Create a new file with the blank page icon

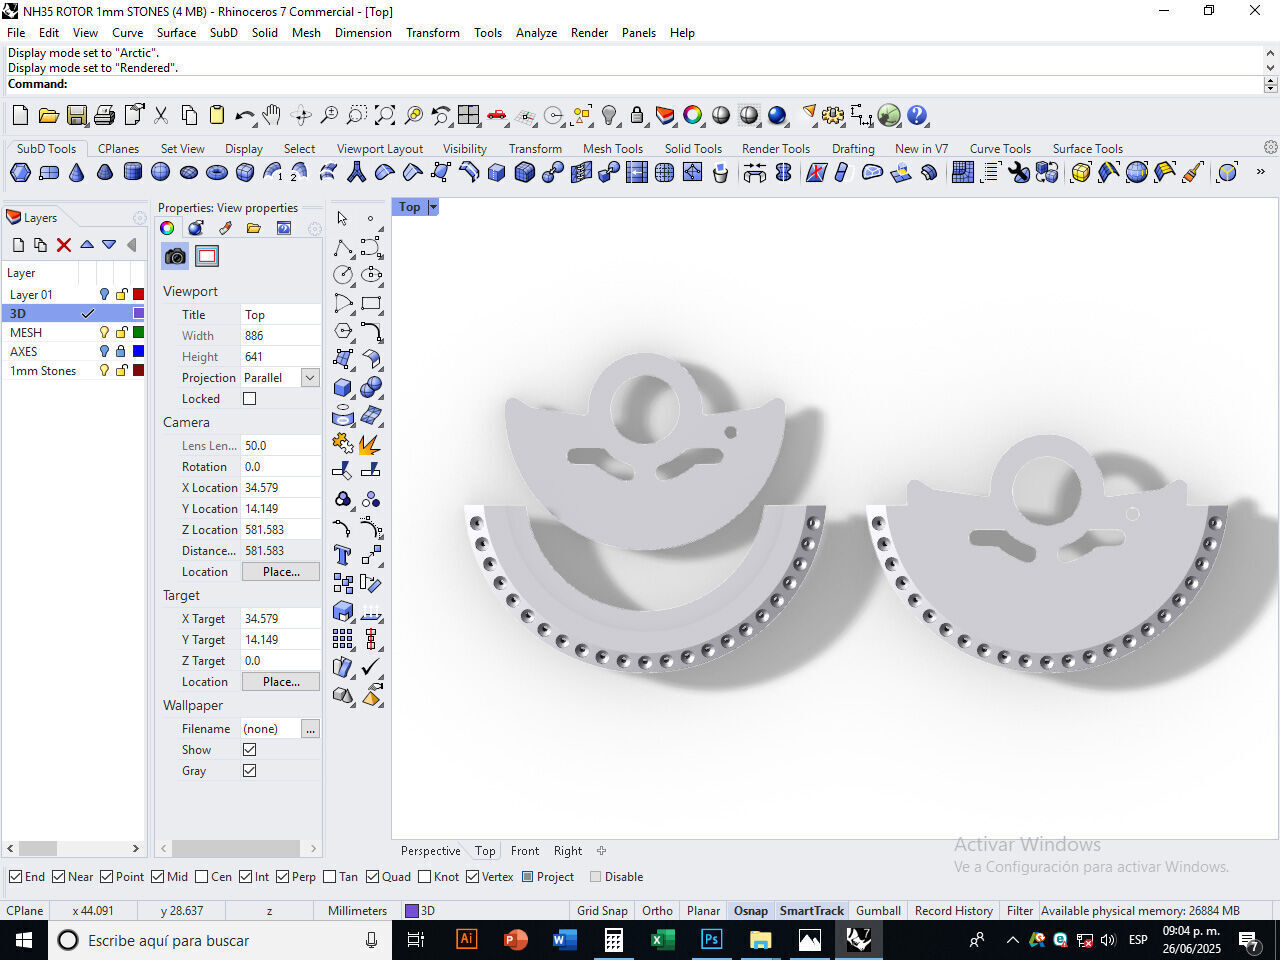tap(20, 115)
